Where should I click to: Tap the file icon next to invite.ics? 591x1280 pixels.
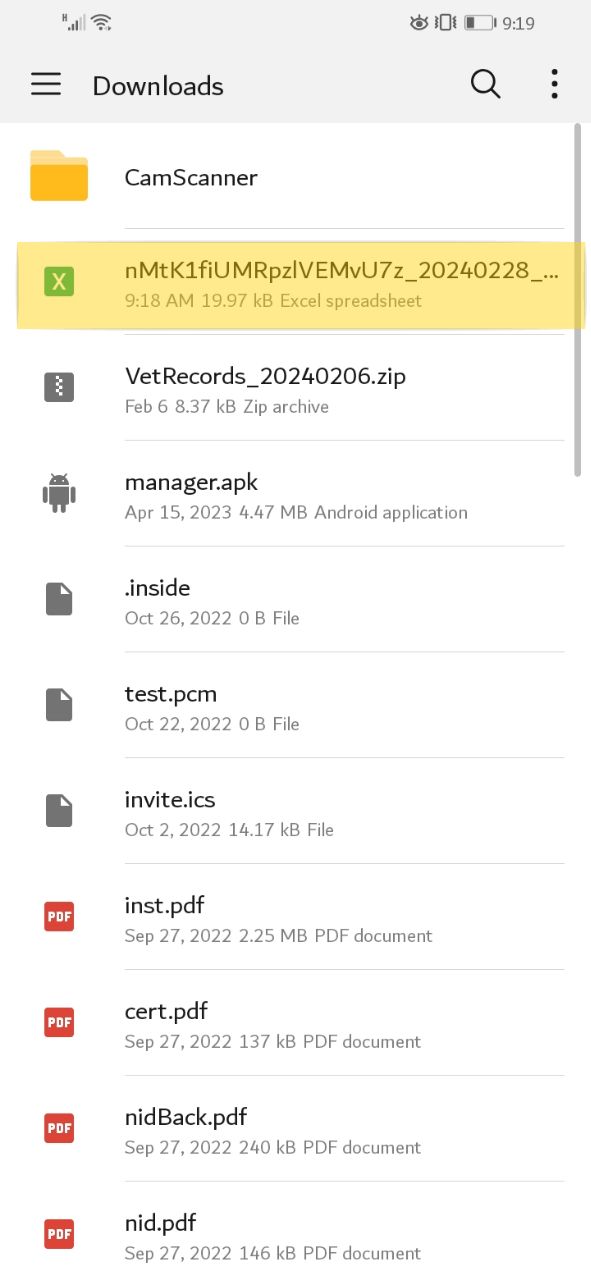tap(59, 811)
